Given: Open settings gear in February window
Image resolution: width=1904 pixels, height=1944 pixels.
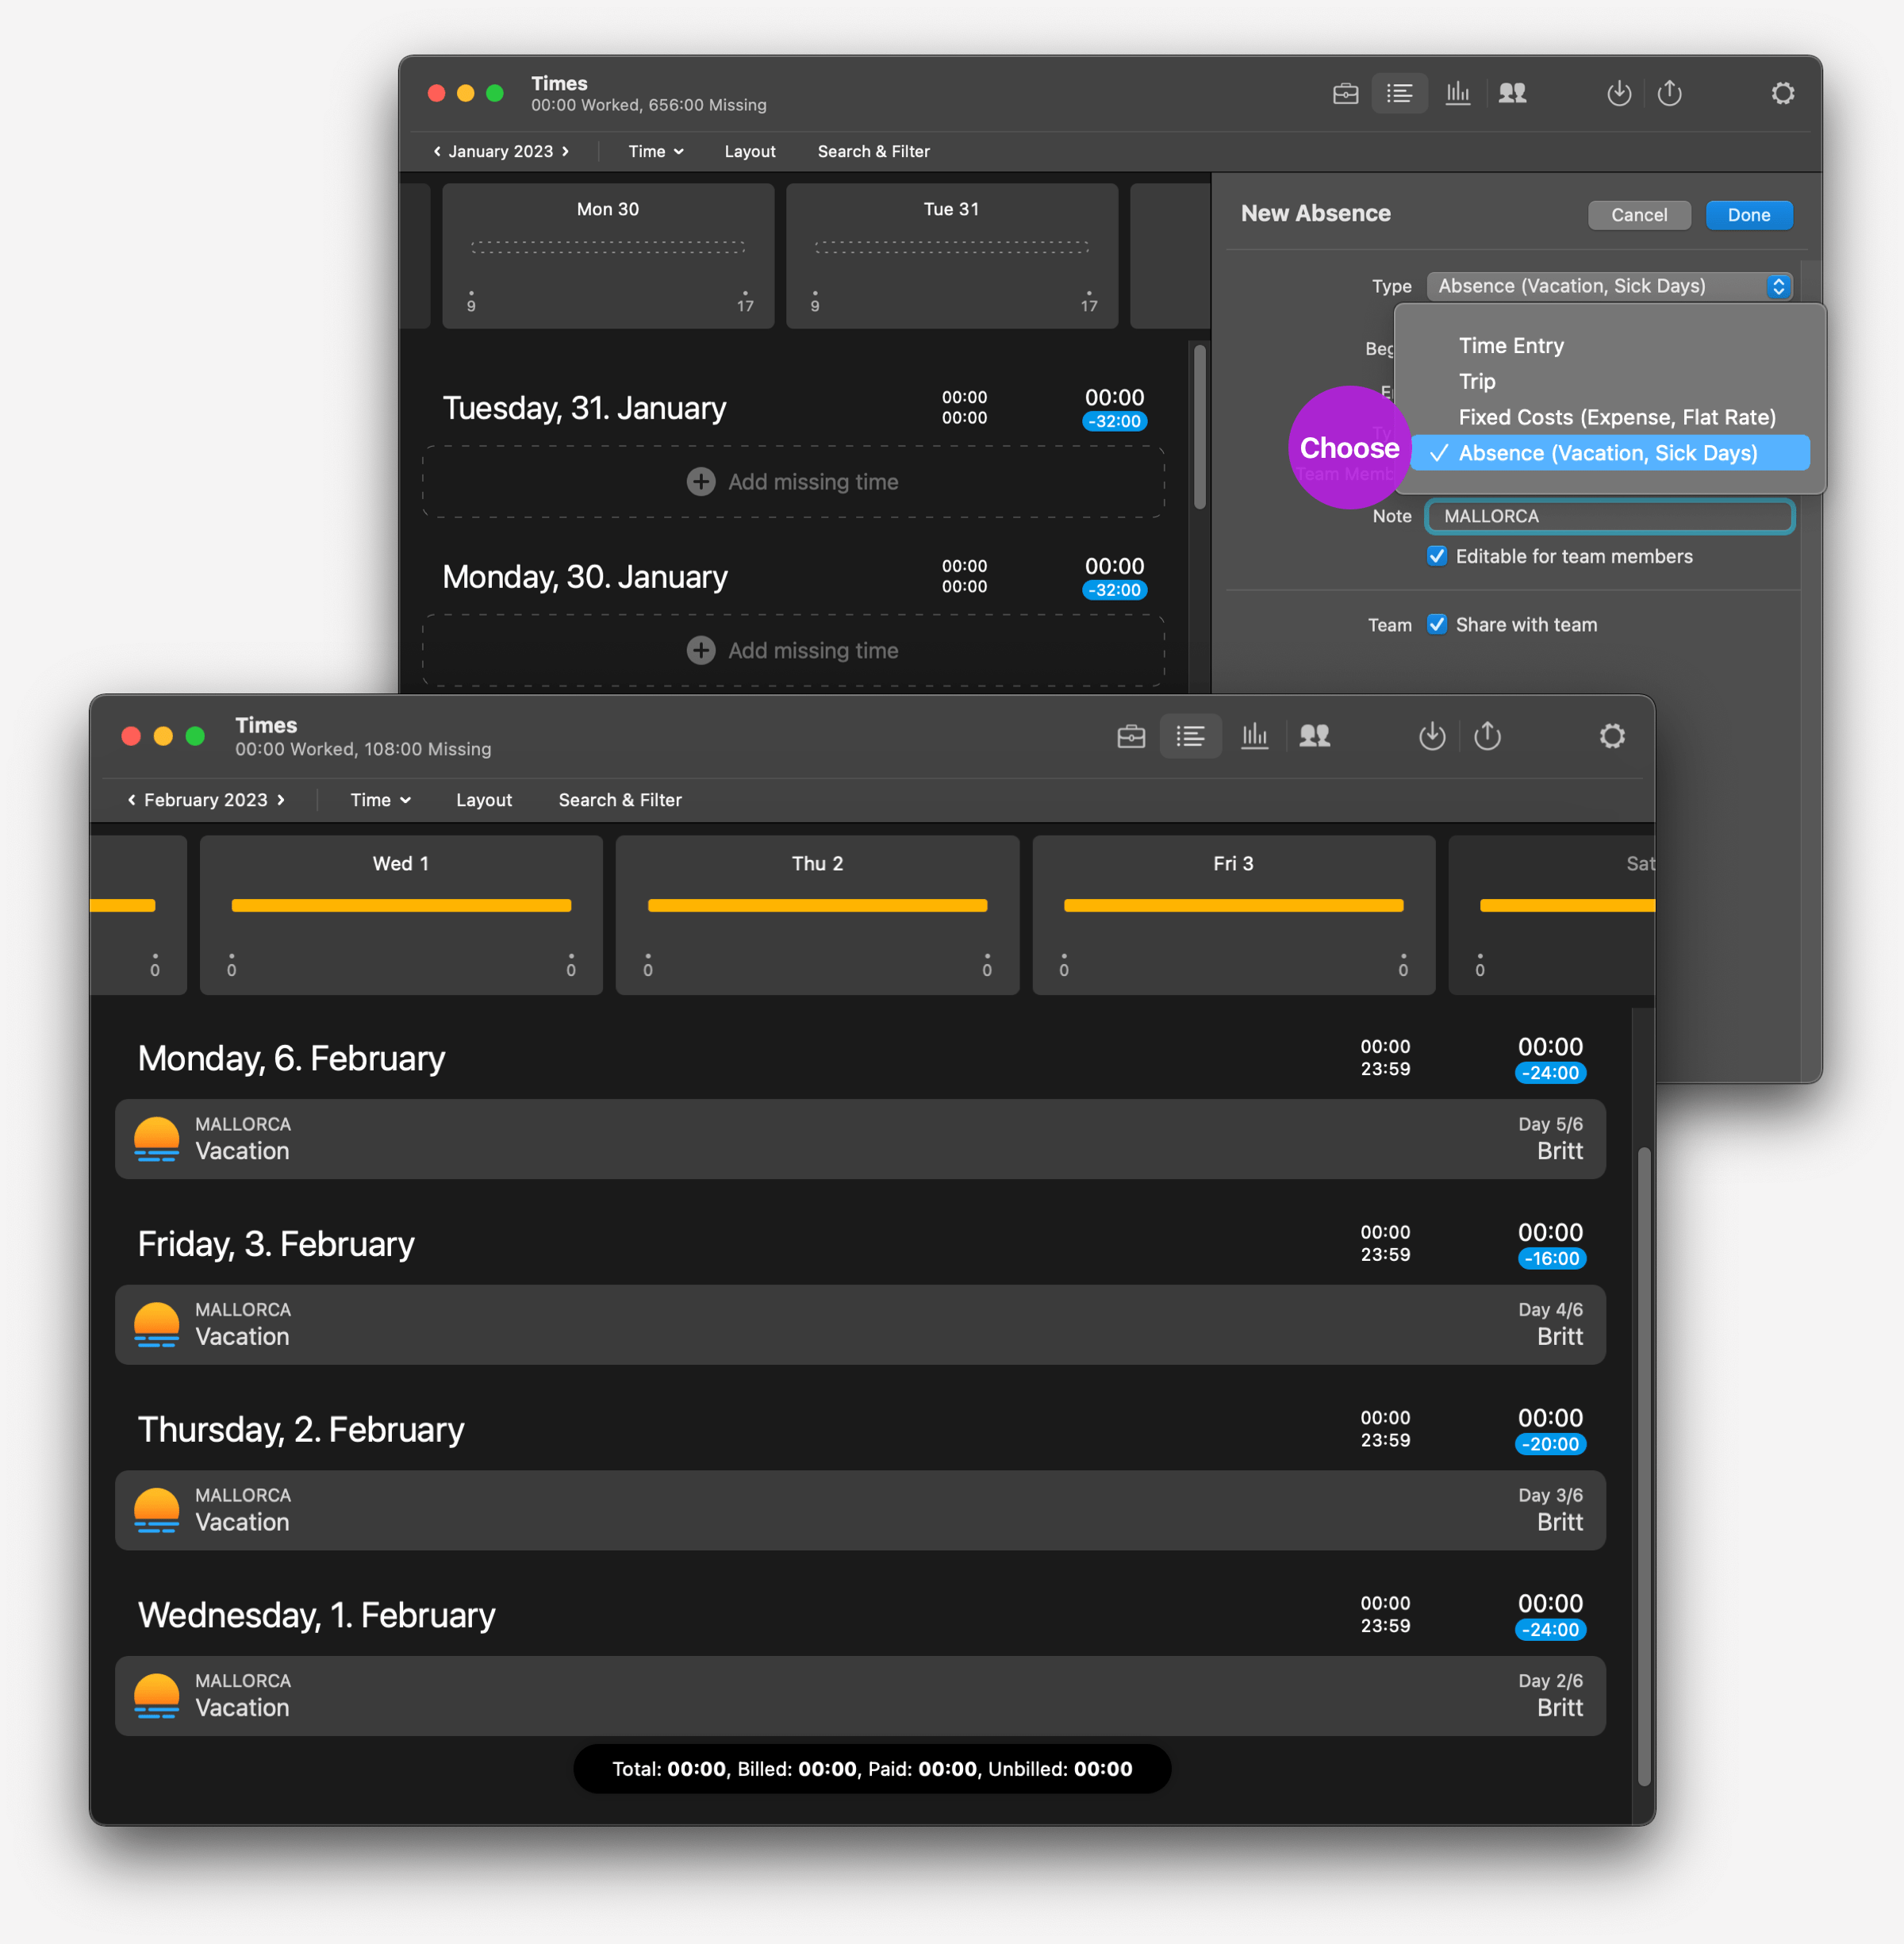Looking at the screenshot, I should point(1612,737).
